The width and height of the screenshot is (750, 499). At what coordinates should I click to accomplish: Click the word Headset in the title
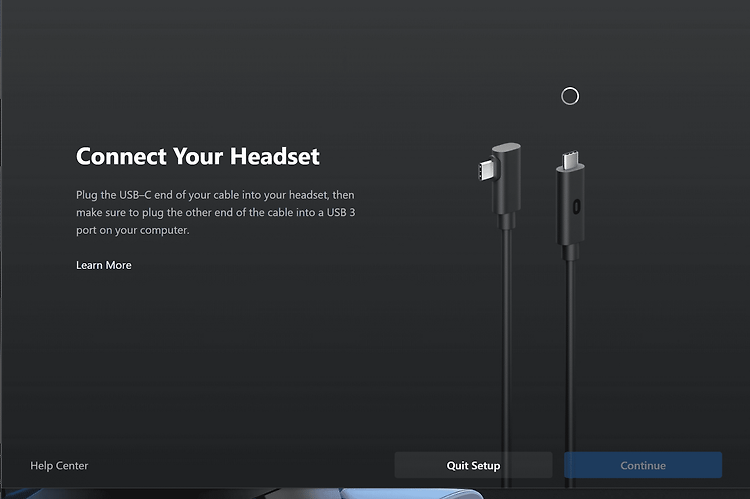[x=275, y=156]
